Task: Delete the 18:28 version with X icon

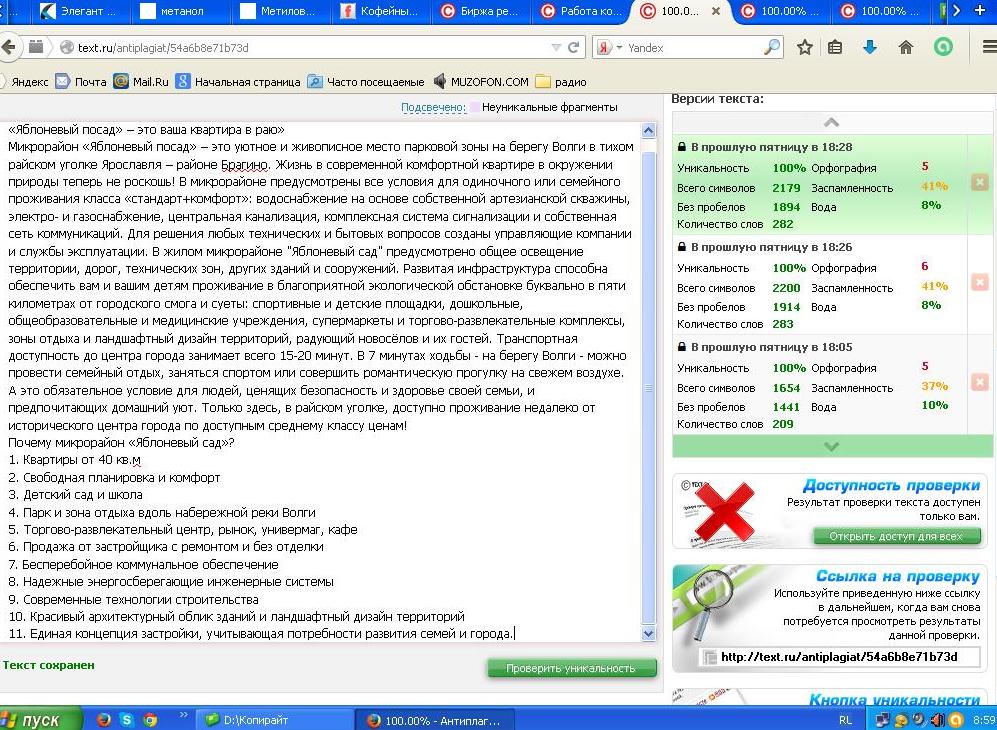Action: point(980,182)
